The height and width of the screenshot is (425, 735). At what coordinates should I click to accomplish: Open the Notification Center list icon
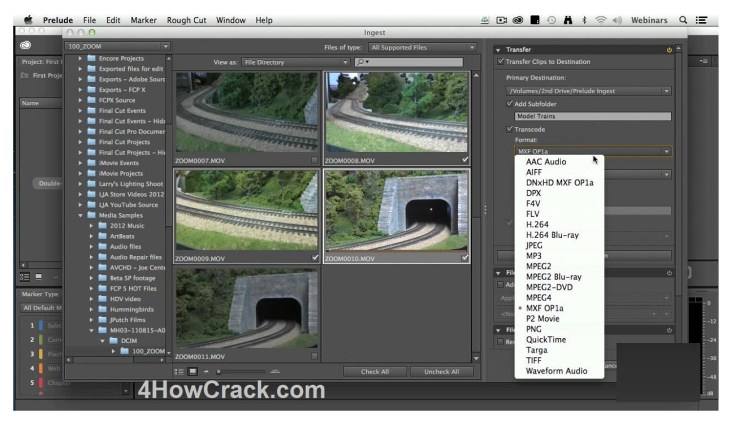(701, 20)
